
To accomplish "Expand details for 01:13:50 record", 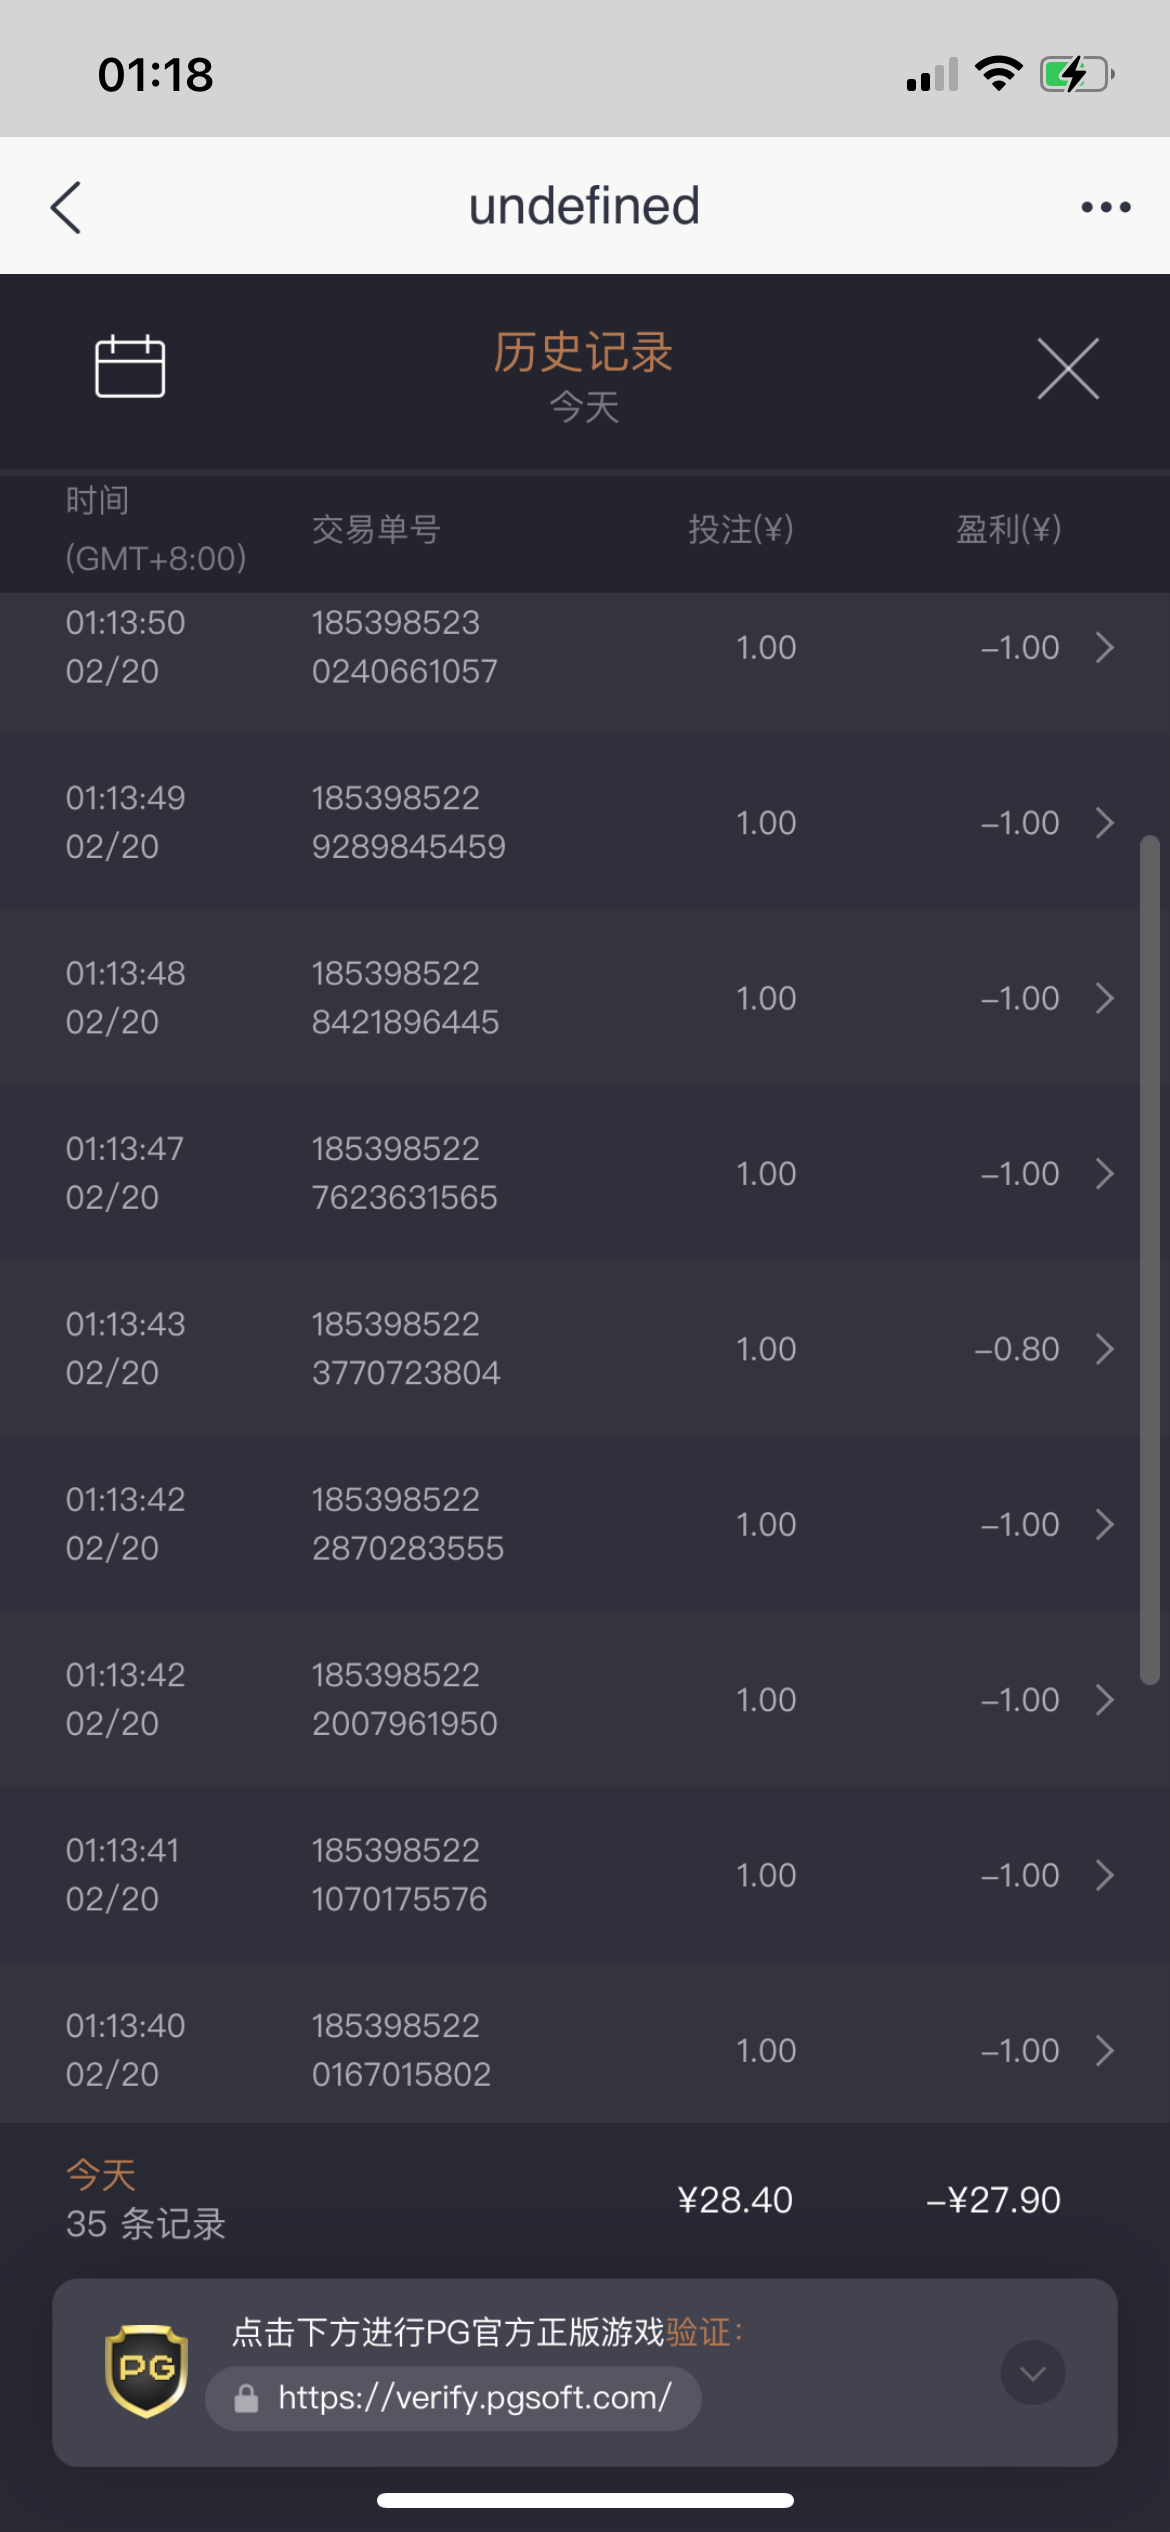I will (x=1104, y=648).
